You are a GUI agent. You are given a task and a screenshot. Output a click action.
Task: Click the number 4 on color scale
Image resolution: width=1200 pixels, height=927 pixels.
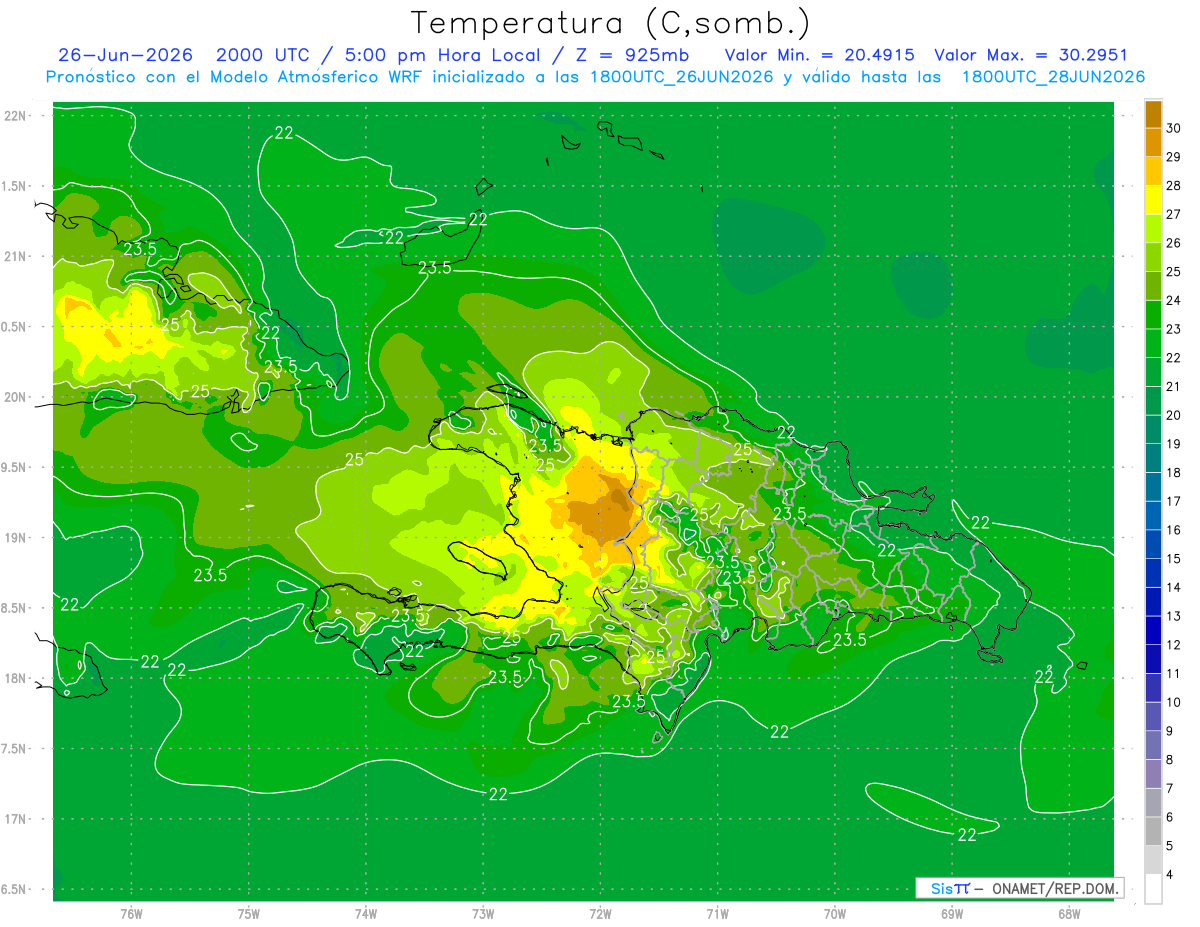(x=1170, y=875)
